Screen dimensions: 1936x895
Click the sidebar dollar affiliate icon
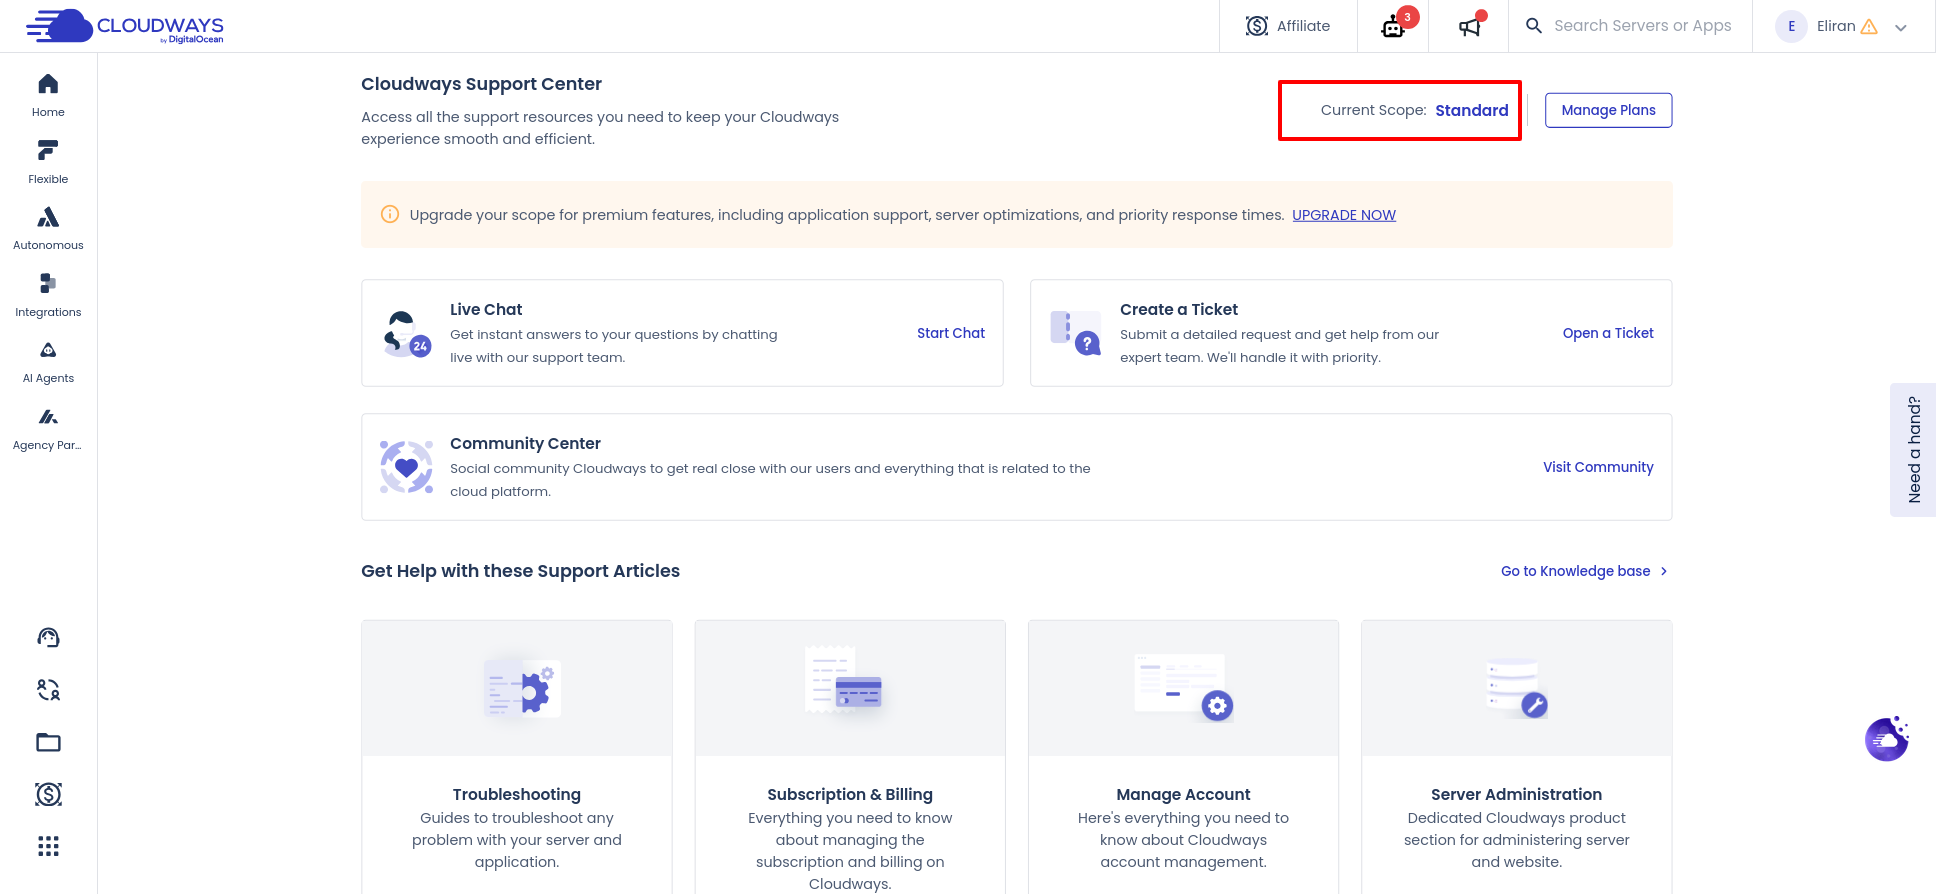tap(48, 794)
